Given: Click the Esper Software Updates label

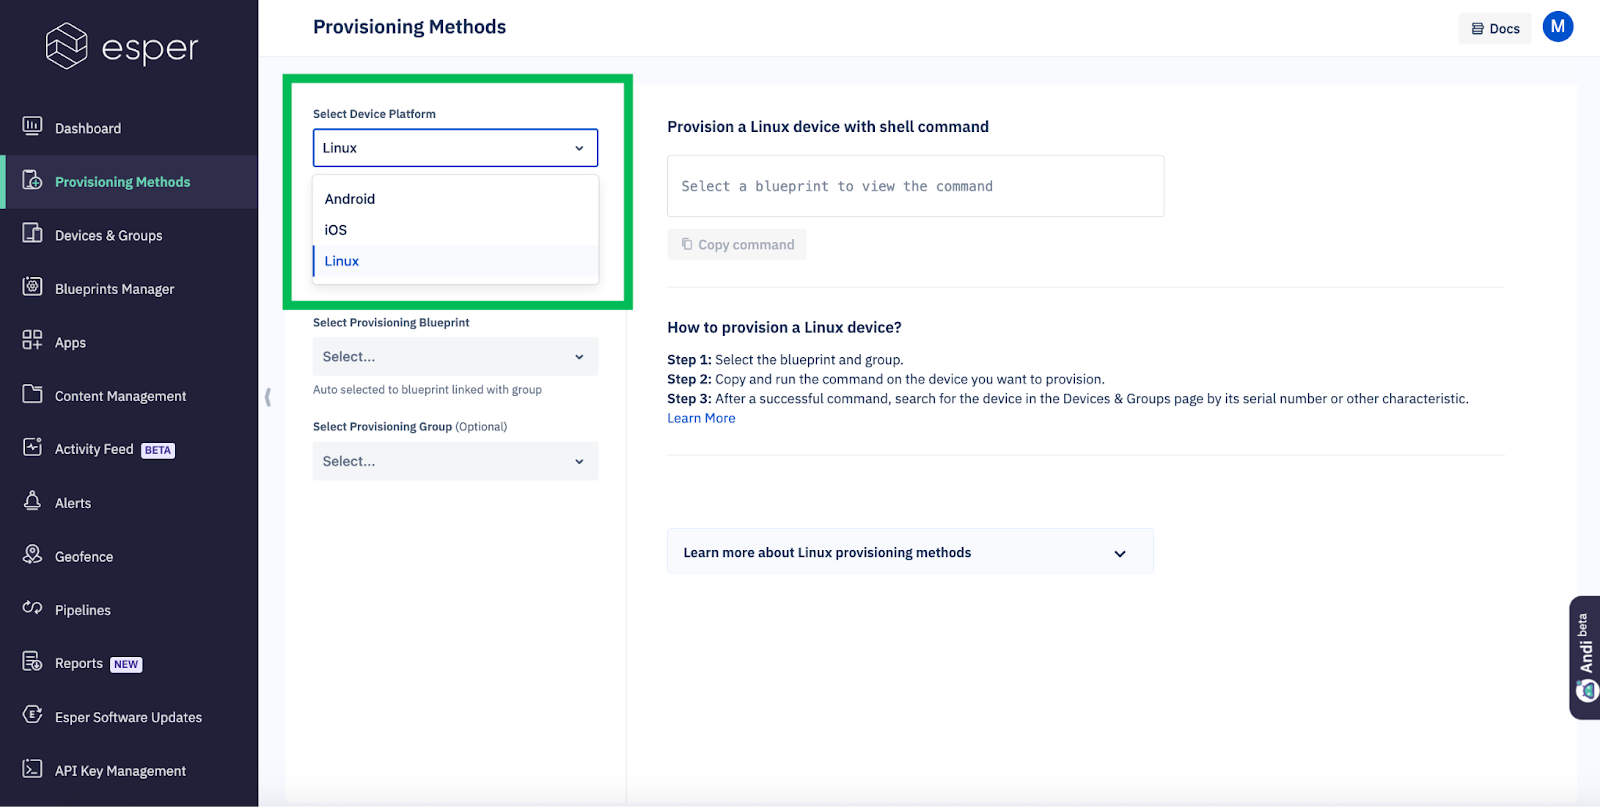Looking at the screenshot, I should pos(128,717).
